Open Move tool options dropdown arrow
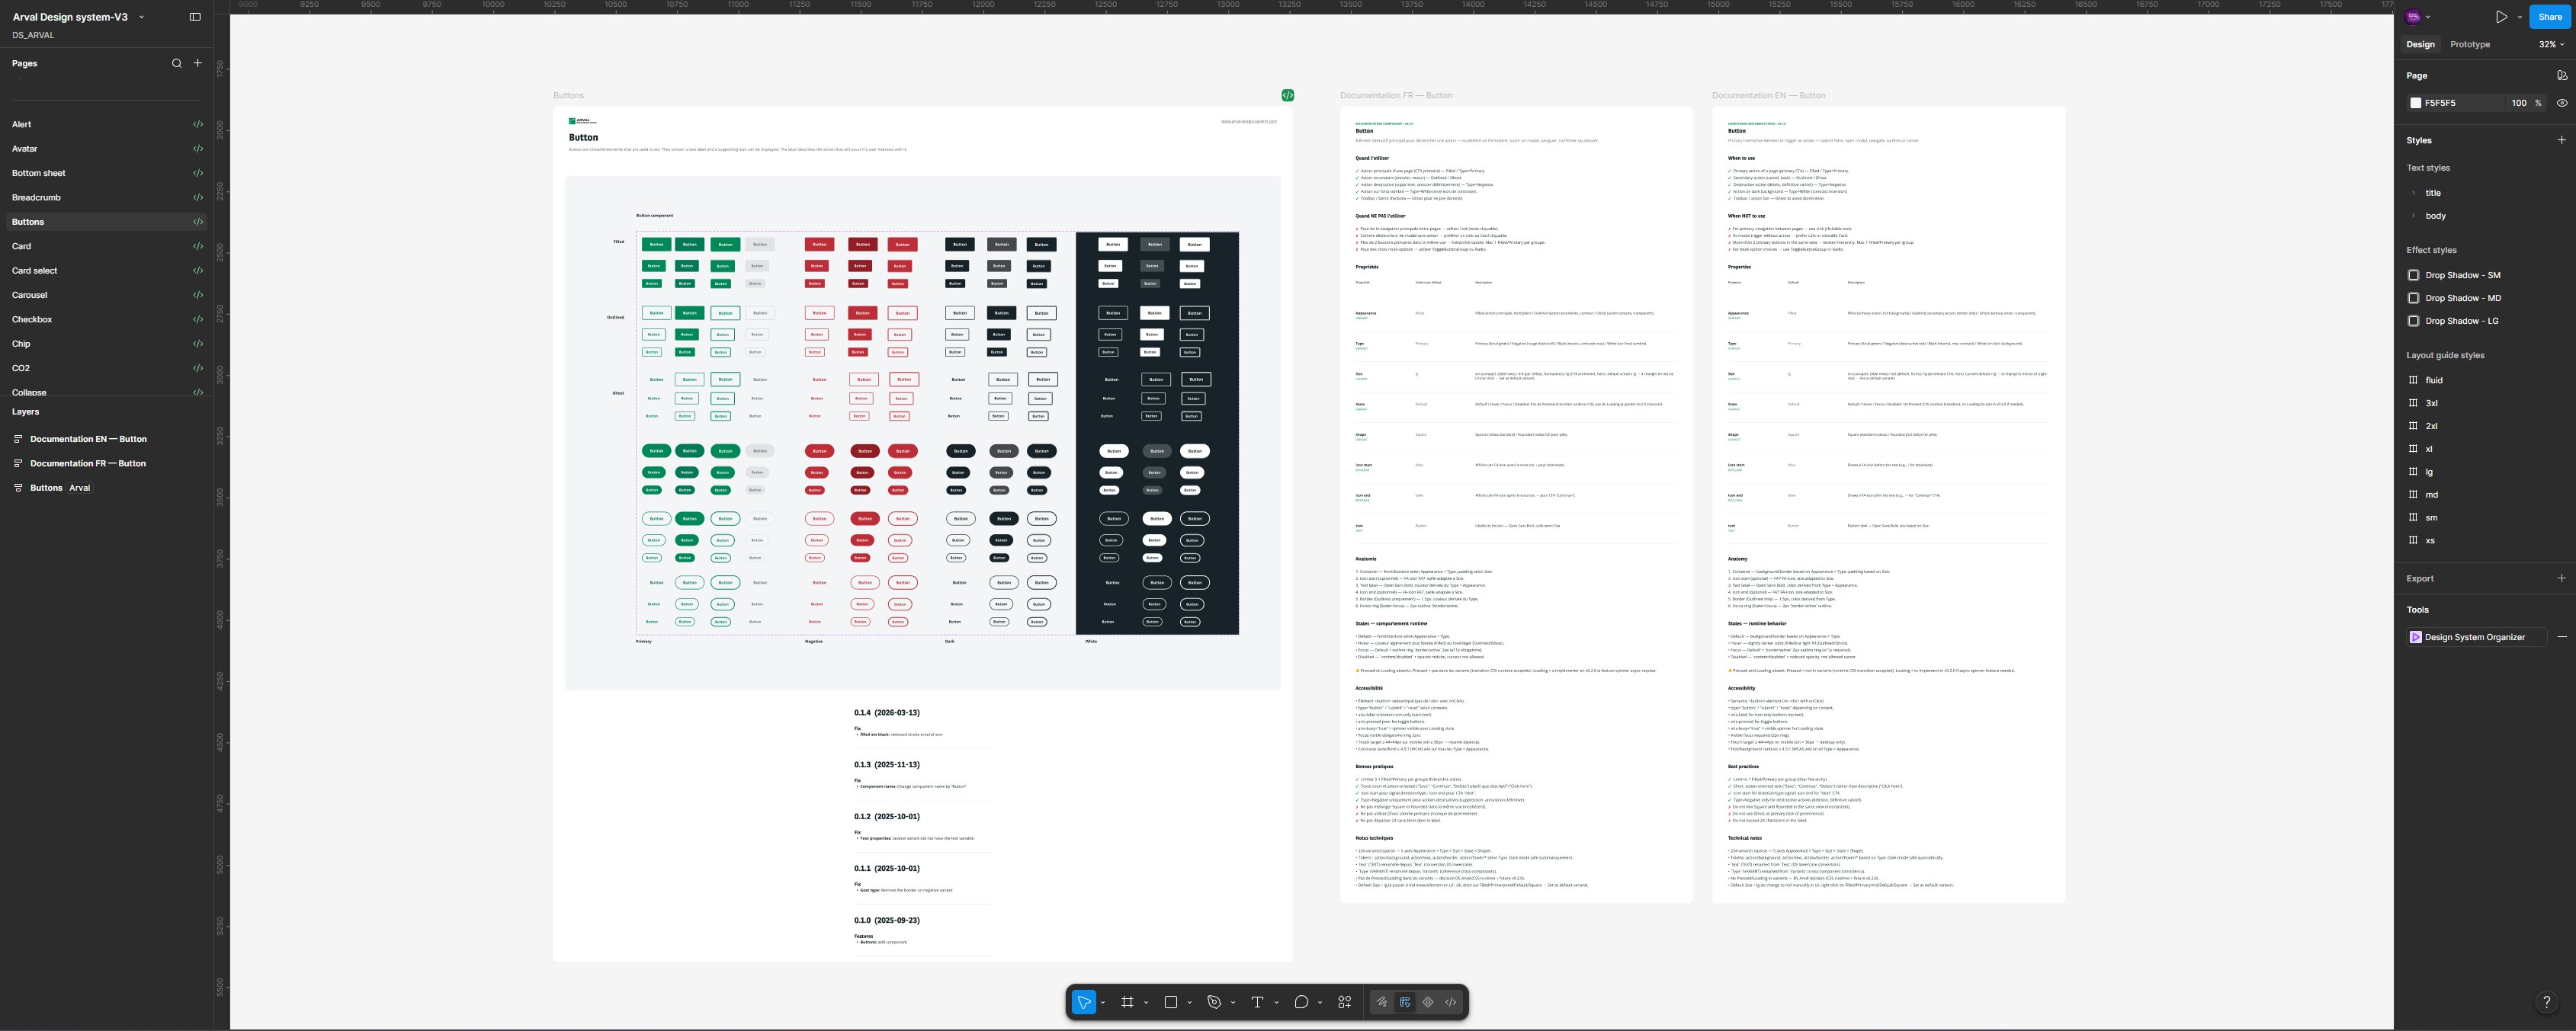This screenshot has width=2576, height=1031. (1102, 1003)
